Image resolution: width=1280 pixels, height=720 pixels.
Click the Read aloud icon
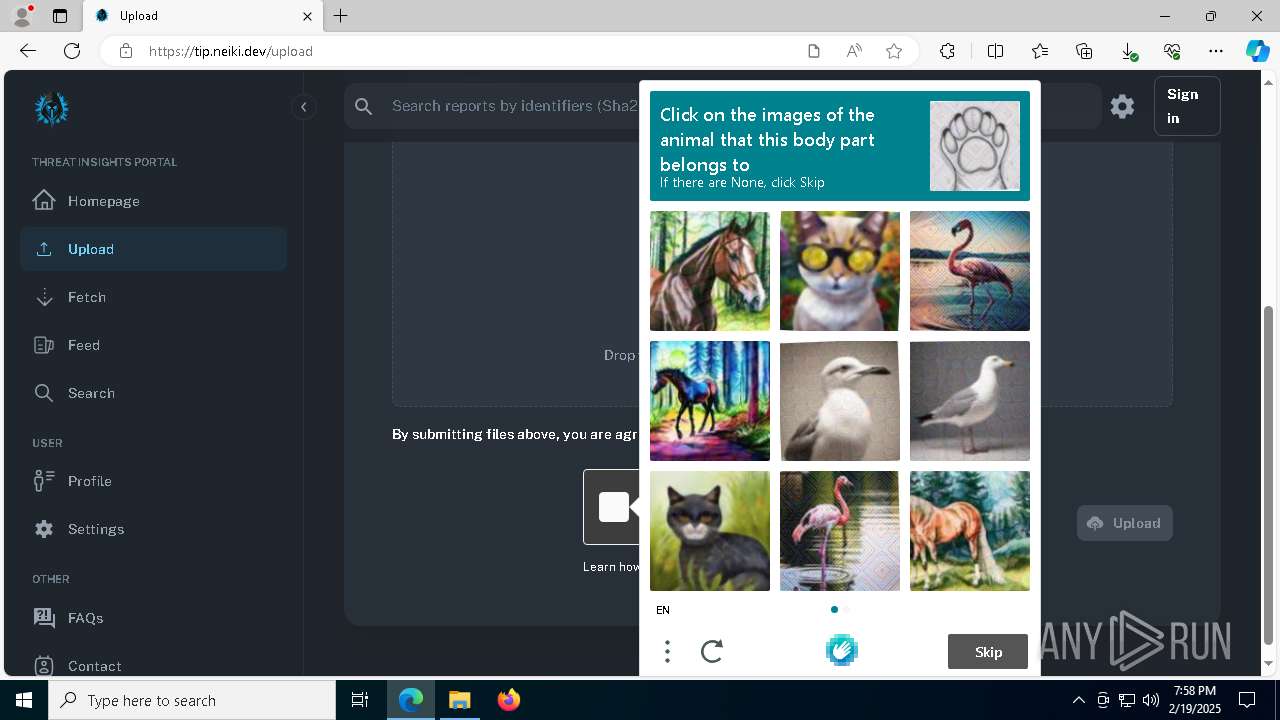click(x=854, y=51)
